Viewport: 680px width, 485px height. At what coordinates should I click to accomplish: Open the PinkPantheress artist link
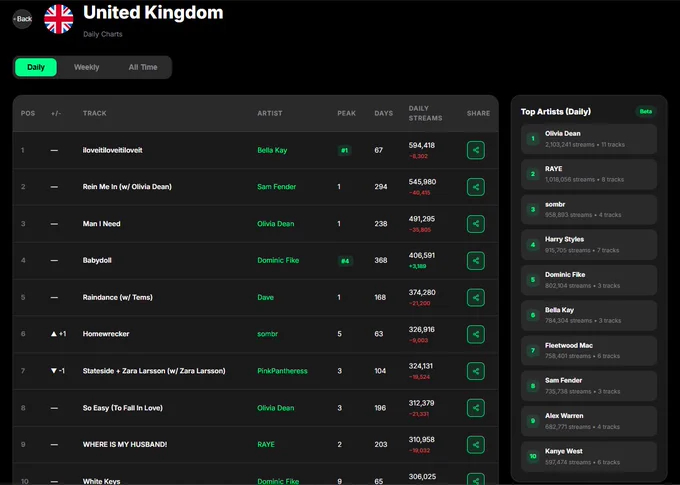[282, 371]
